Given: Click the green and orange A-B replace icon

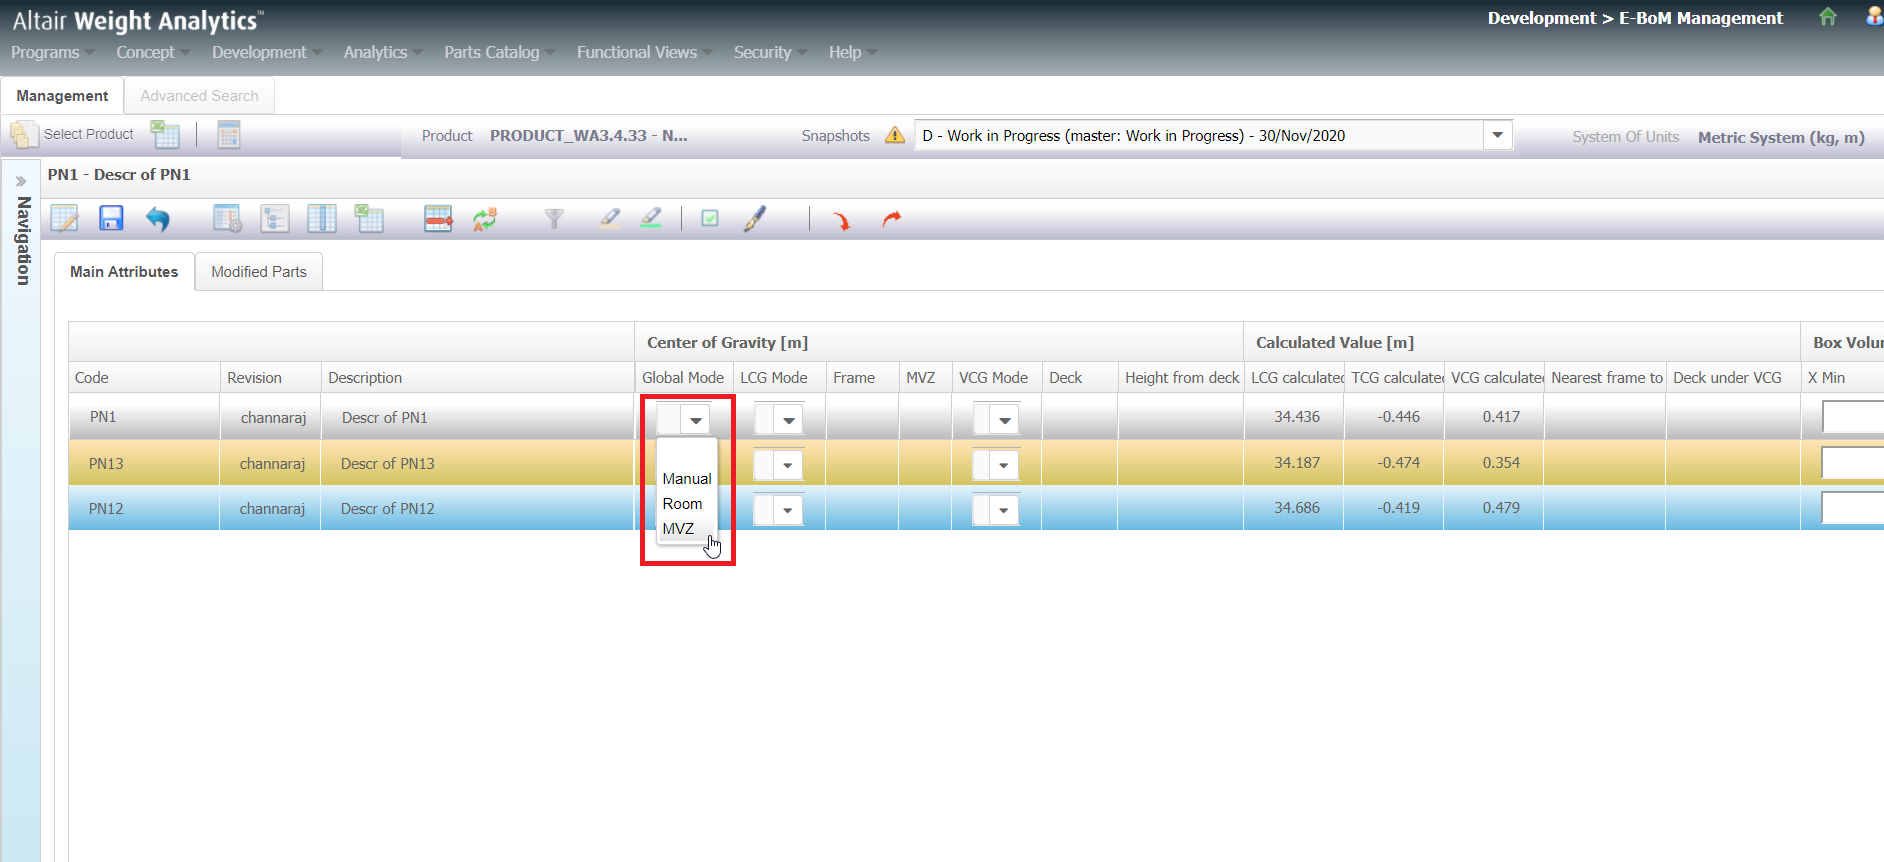Looking at the screenshot, I should coord(485,219).
